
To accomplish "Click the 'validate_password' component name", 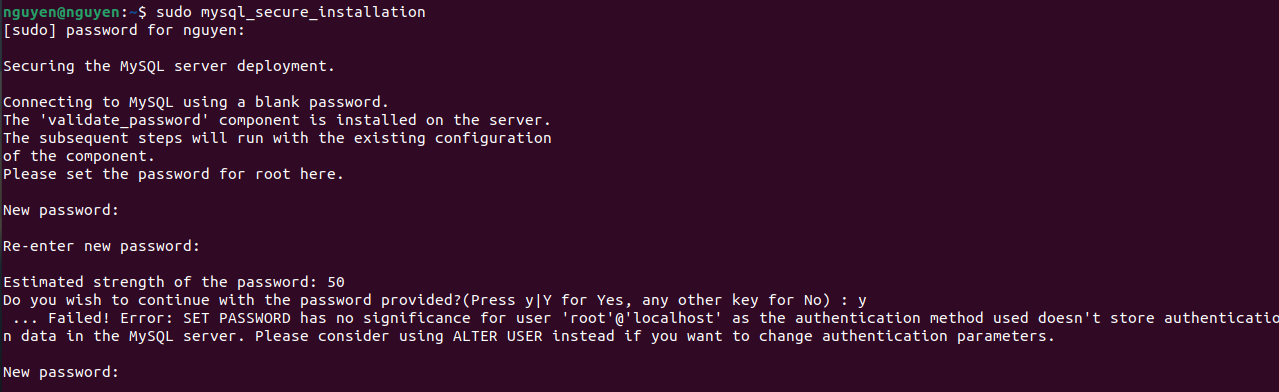I will pos(125,120).
